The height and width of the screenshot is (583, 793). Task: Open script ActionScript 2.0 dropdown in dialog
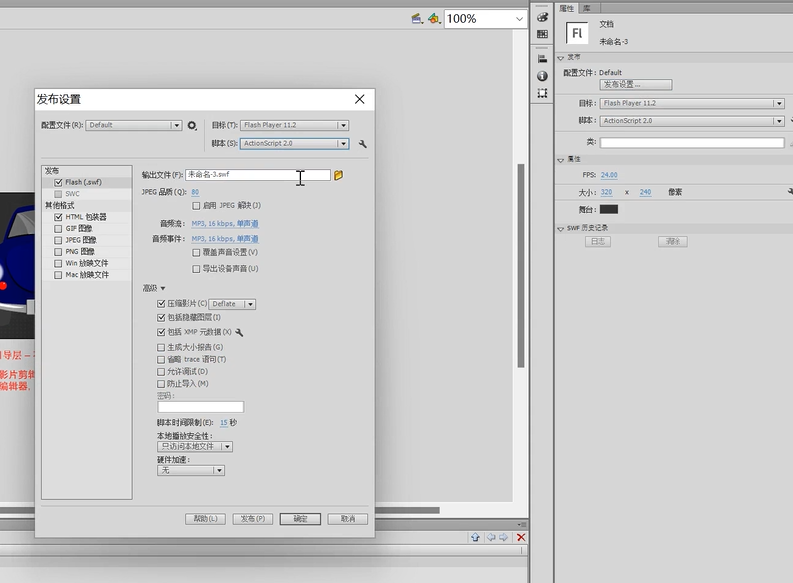click(294, 144)
